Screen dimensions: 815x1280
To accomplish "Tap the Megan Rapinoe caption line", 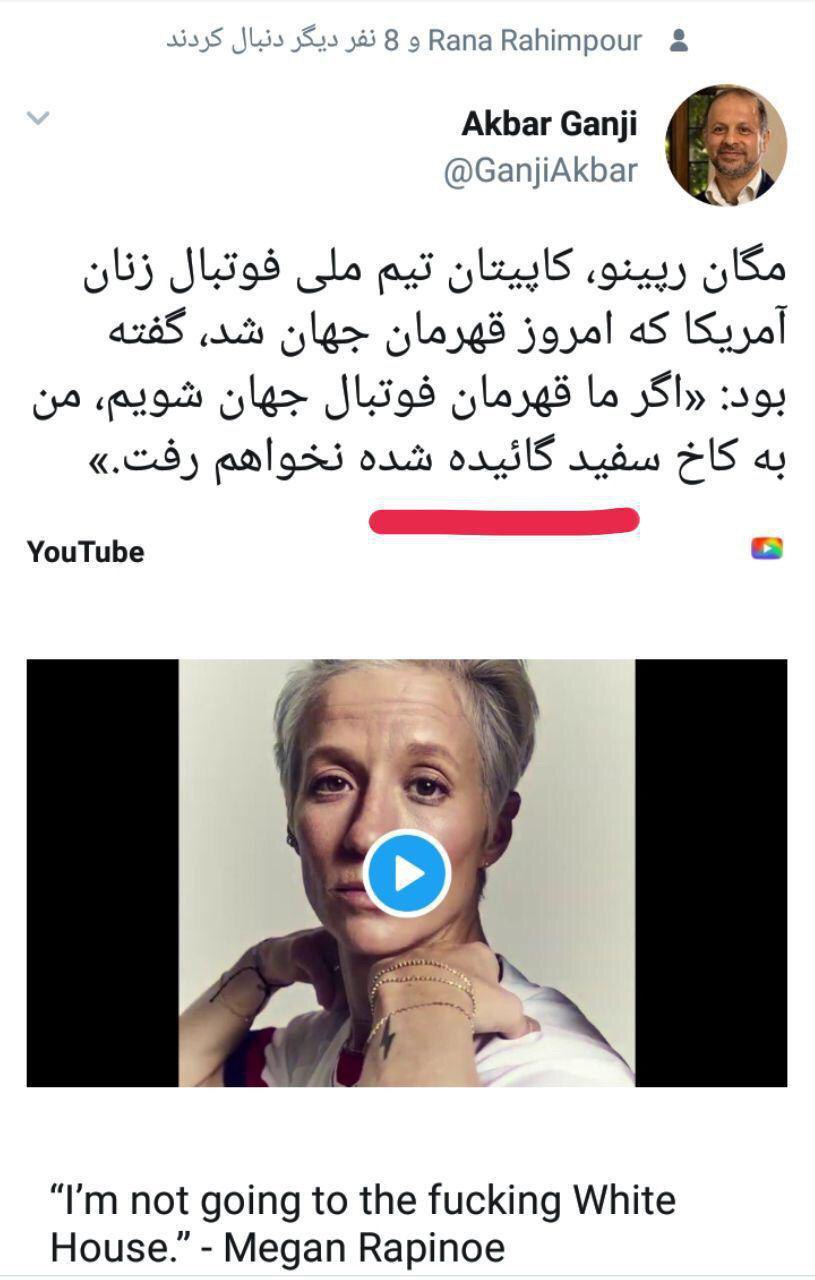I will point(278,1247).
